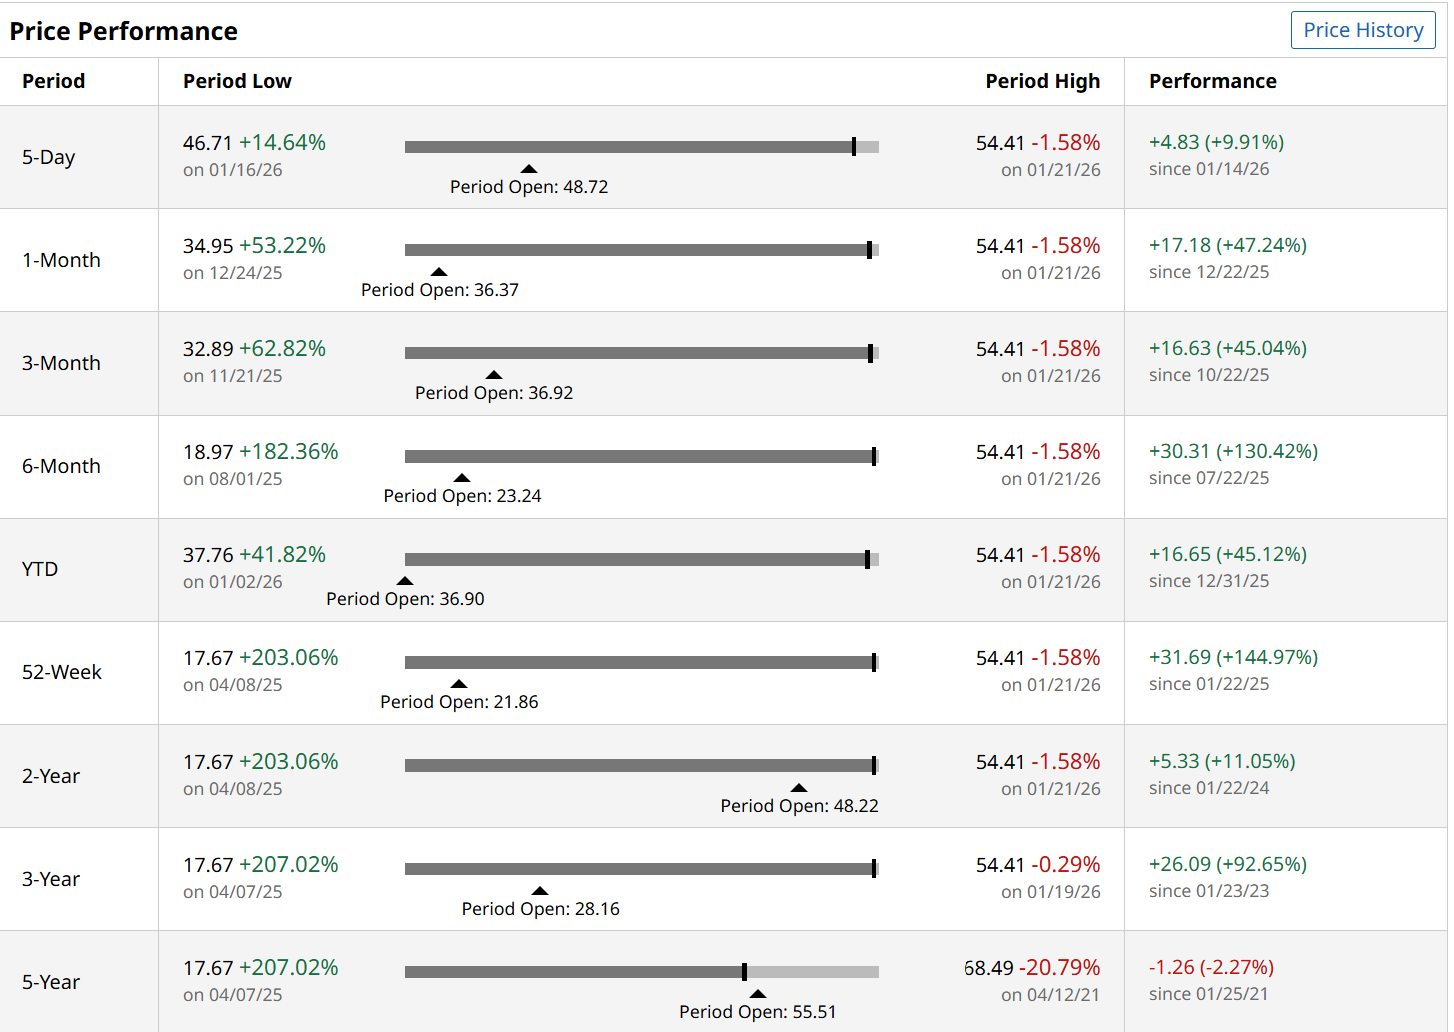This screenshot has width=1454, height=1032.
Task: Click the Period Low column header
Action: 237,81
